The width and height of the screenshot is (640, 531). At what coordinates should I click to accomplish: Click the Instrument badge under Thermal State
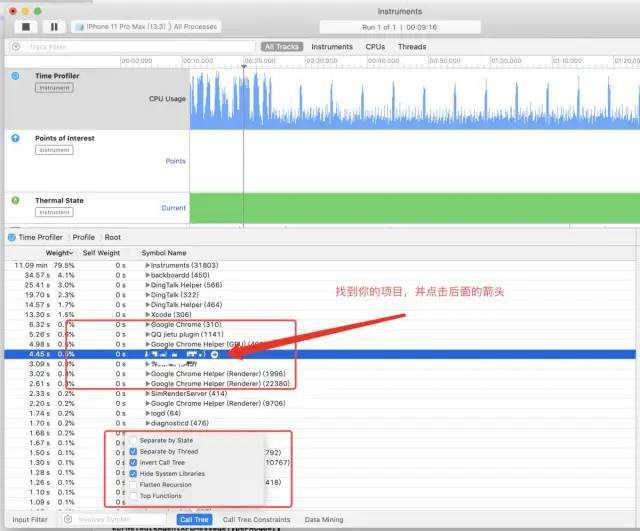pyautogui.click(x=54, y=212)
